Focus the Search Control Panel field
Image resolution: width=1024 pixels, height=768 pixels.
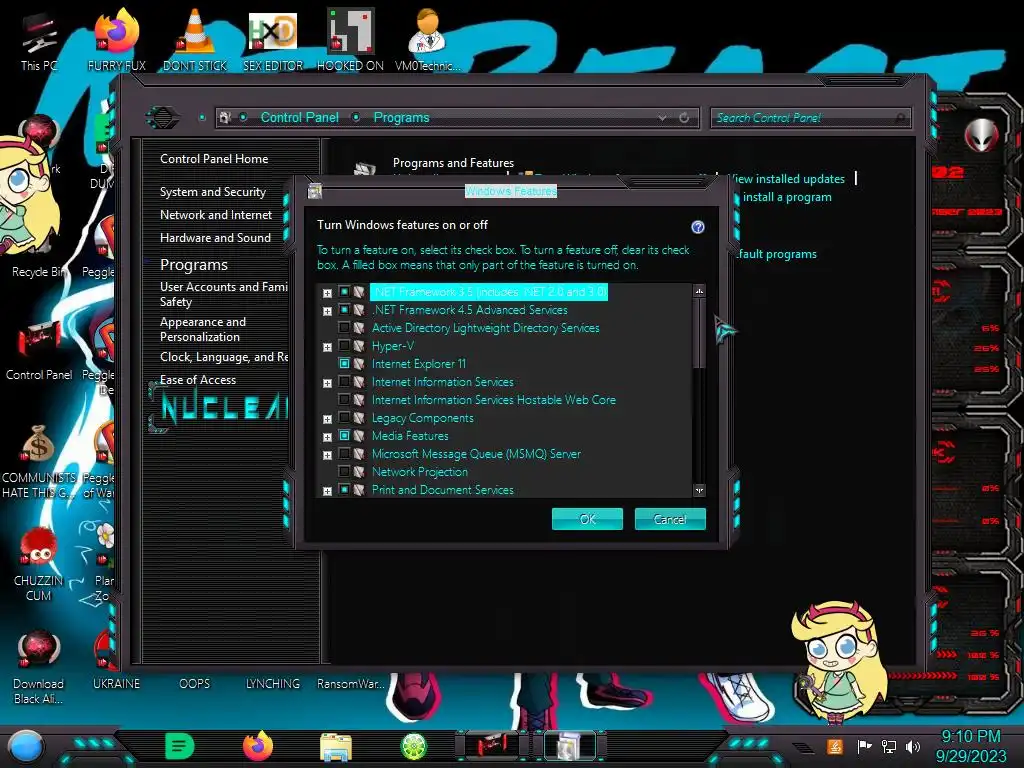point(810,118)
